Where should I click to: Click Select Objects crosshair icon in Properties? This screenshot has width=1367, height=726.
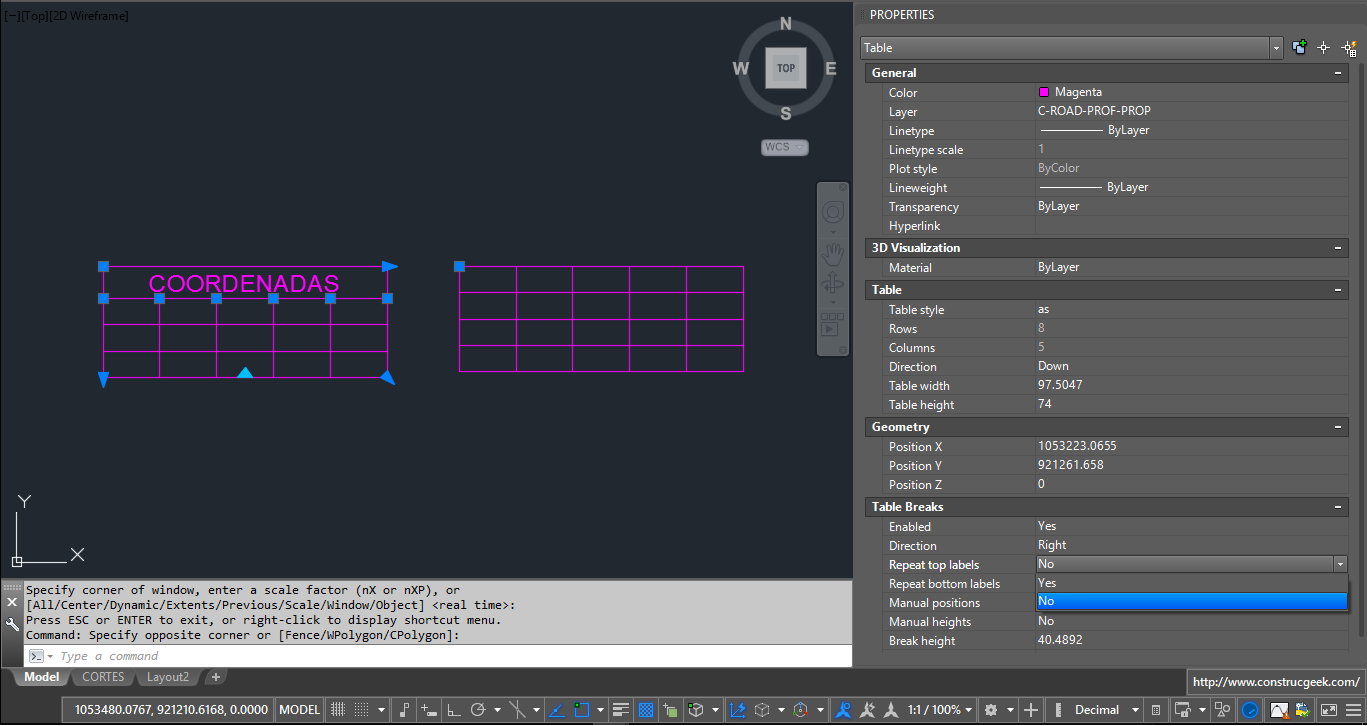[1324, 47]
